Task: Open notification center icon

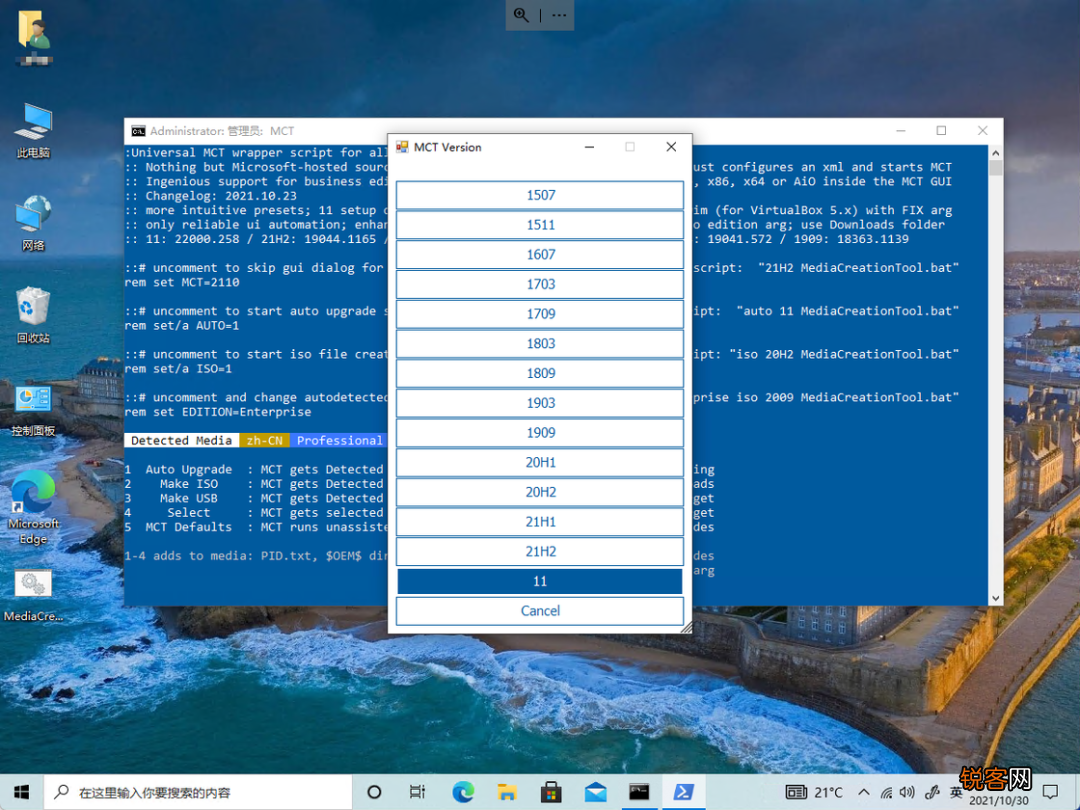Action: (1050, 792)
